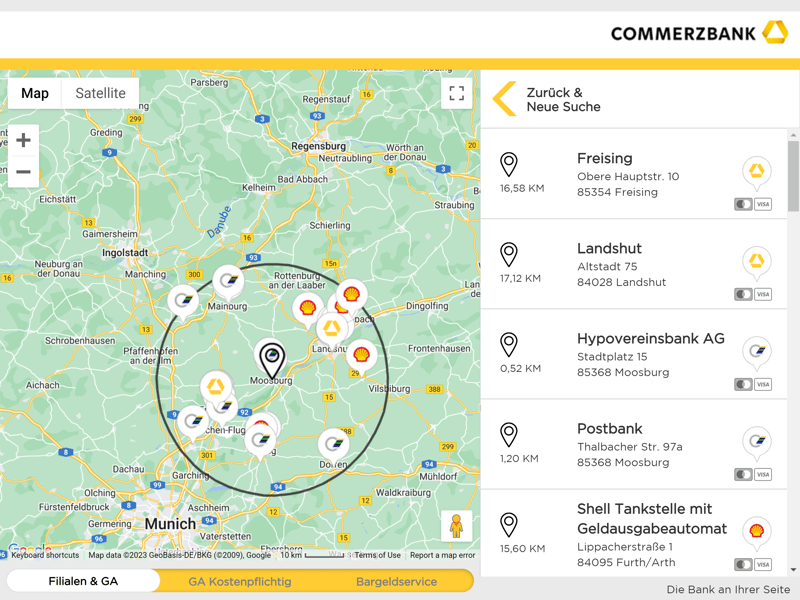Select the Bargeldservice tab
Viewport: 800px width, 600px height.
[396, 581]
